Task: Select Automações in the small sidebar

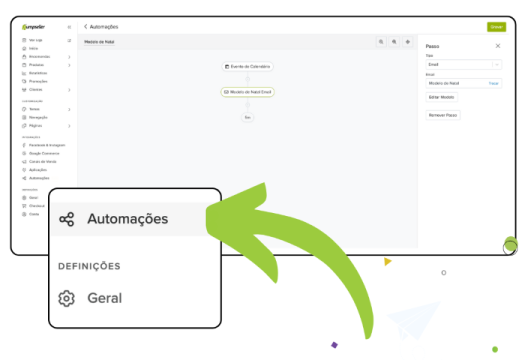Action: coord(36,178)
